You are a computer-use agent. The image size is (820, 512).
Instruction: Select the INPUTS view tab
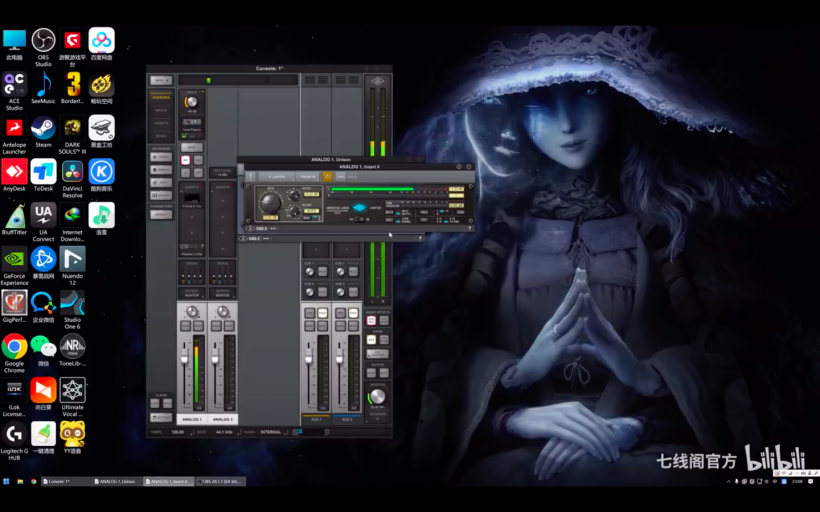[x=161, y=110]
